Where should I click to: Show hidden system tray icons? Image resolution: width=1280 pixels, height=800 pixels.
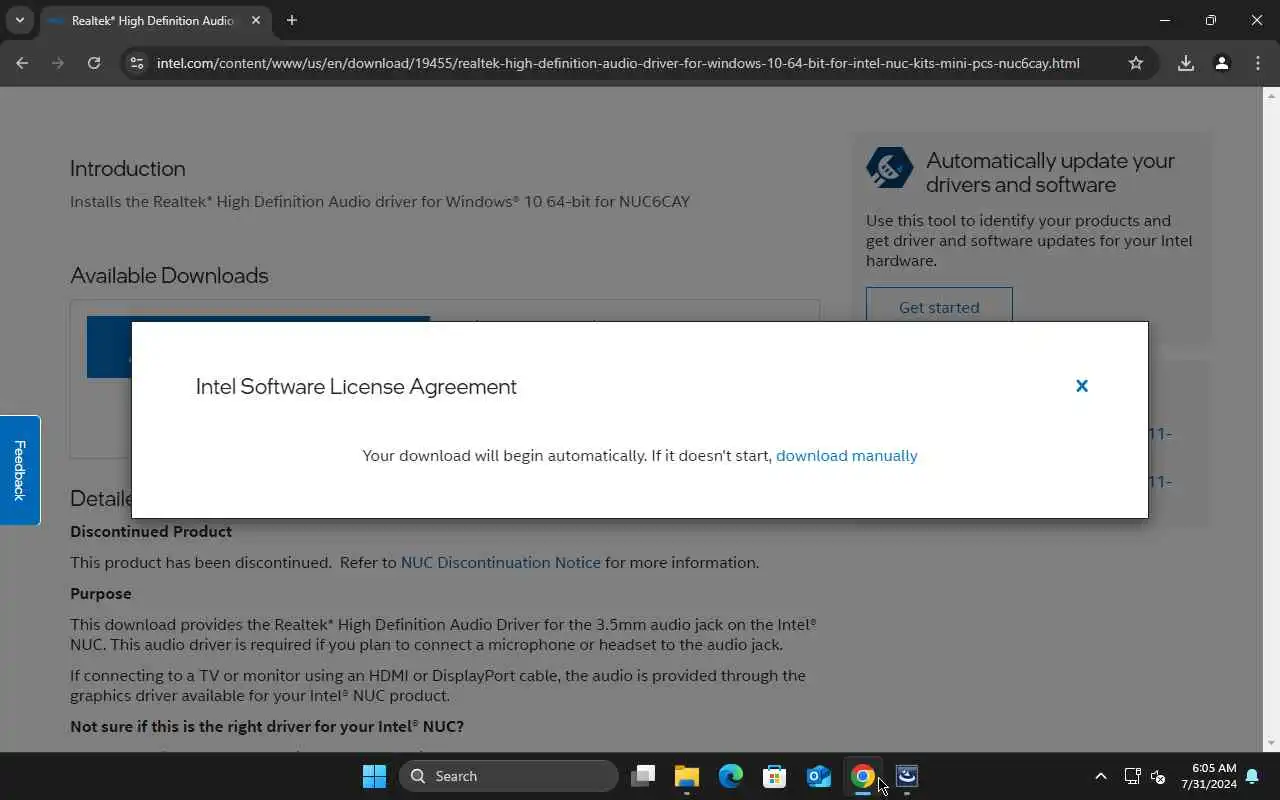(x=1101, y=776)
